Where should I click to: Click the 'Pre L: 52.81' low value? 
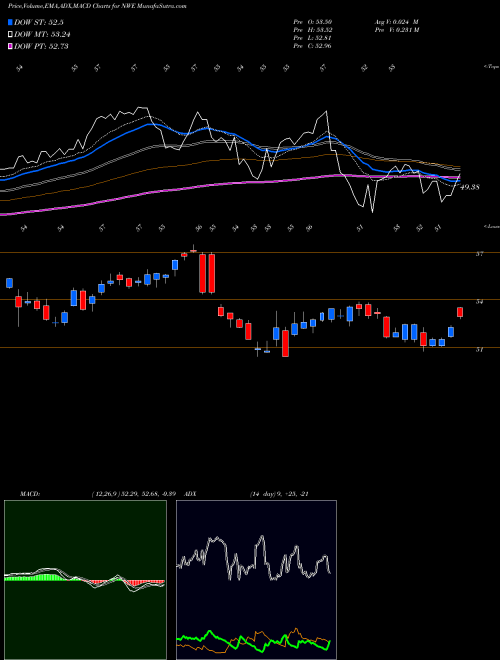tap(313, 38)
